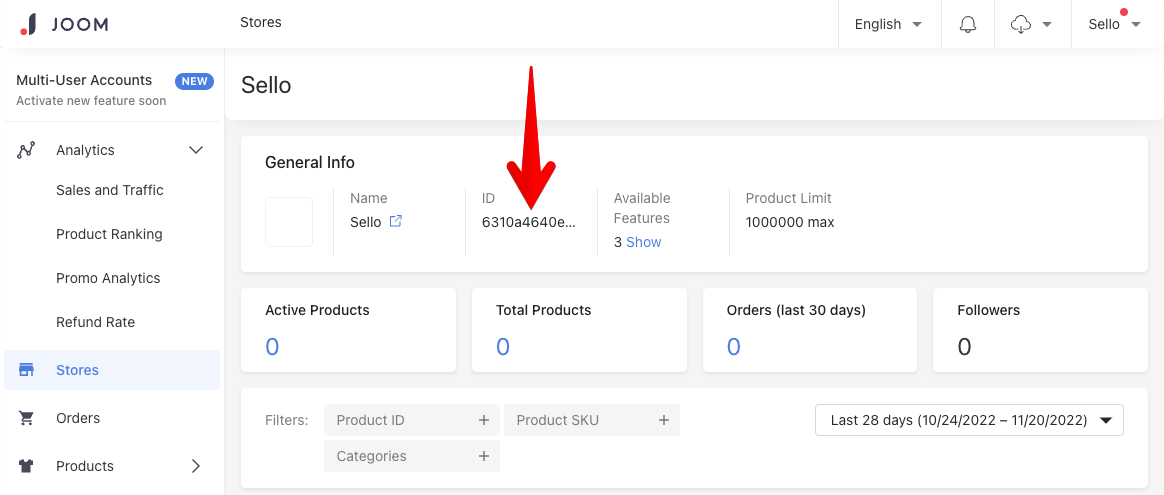The width and height of the screenshot is (1164, 495).
Task: Click the JOOM logo icon
Action: pos(28,24)
